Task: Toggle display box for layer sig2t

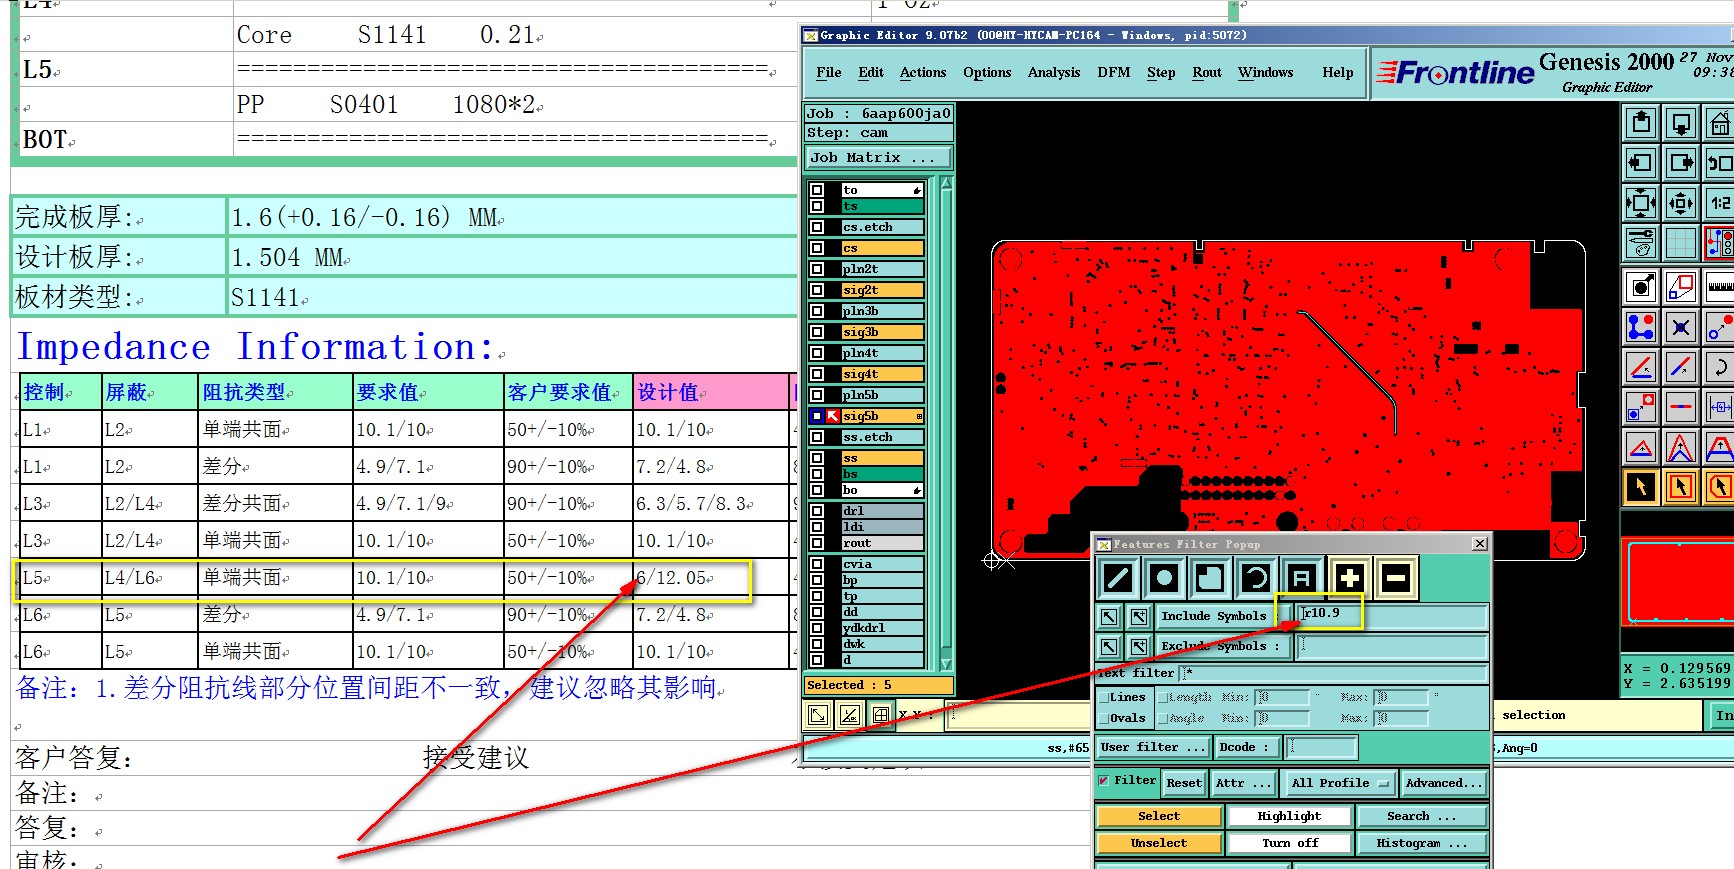Action: pos(817,290)
